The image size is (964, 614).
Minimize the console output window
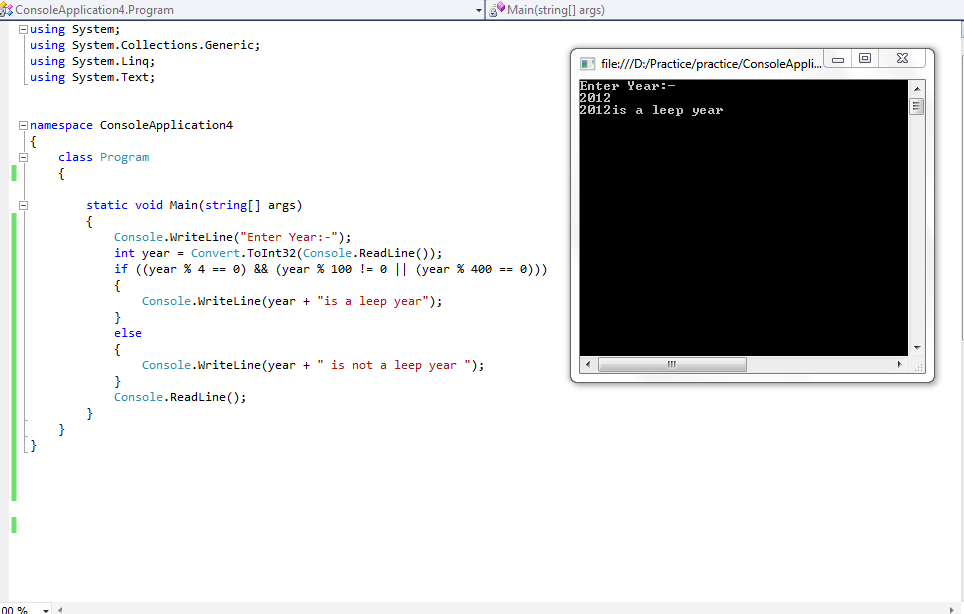pyautogui.click(x=838, y=59)
